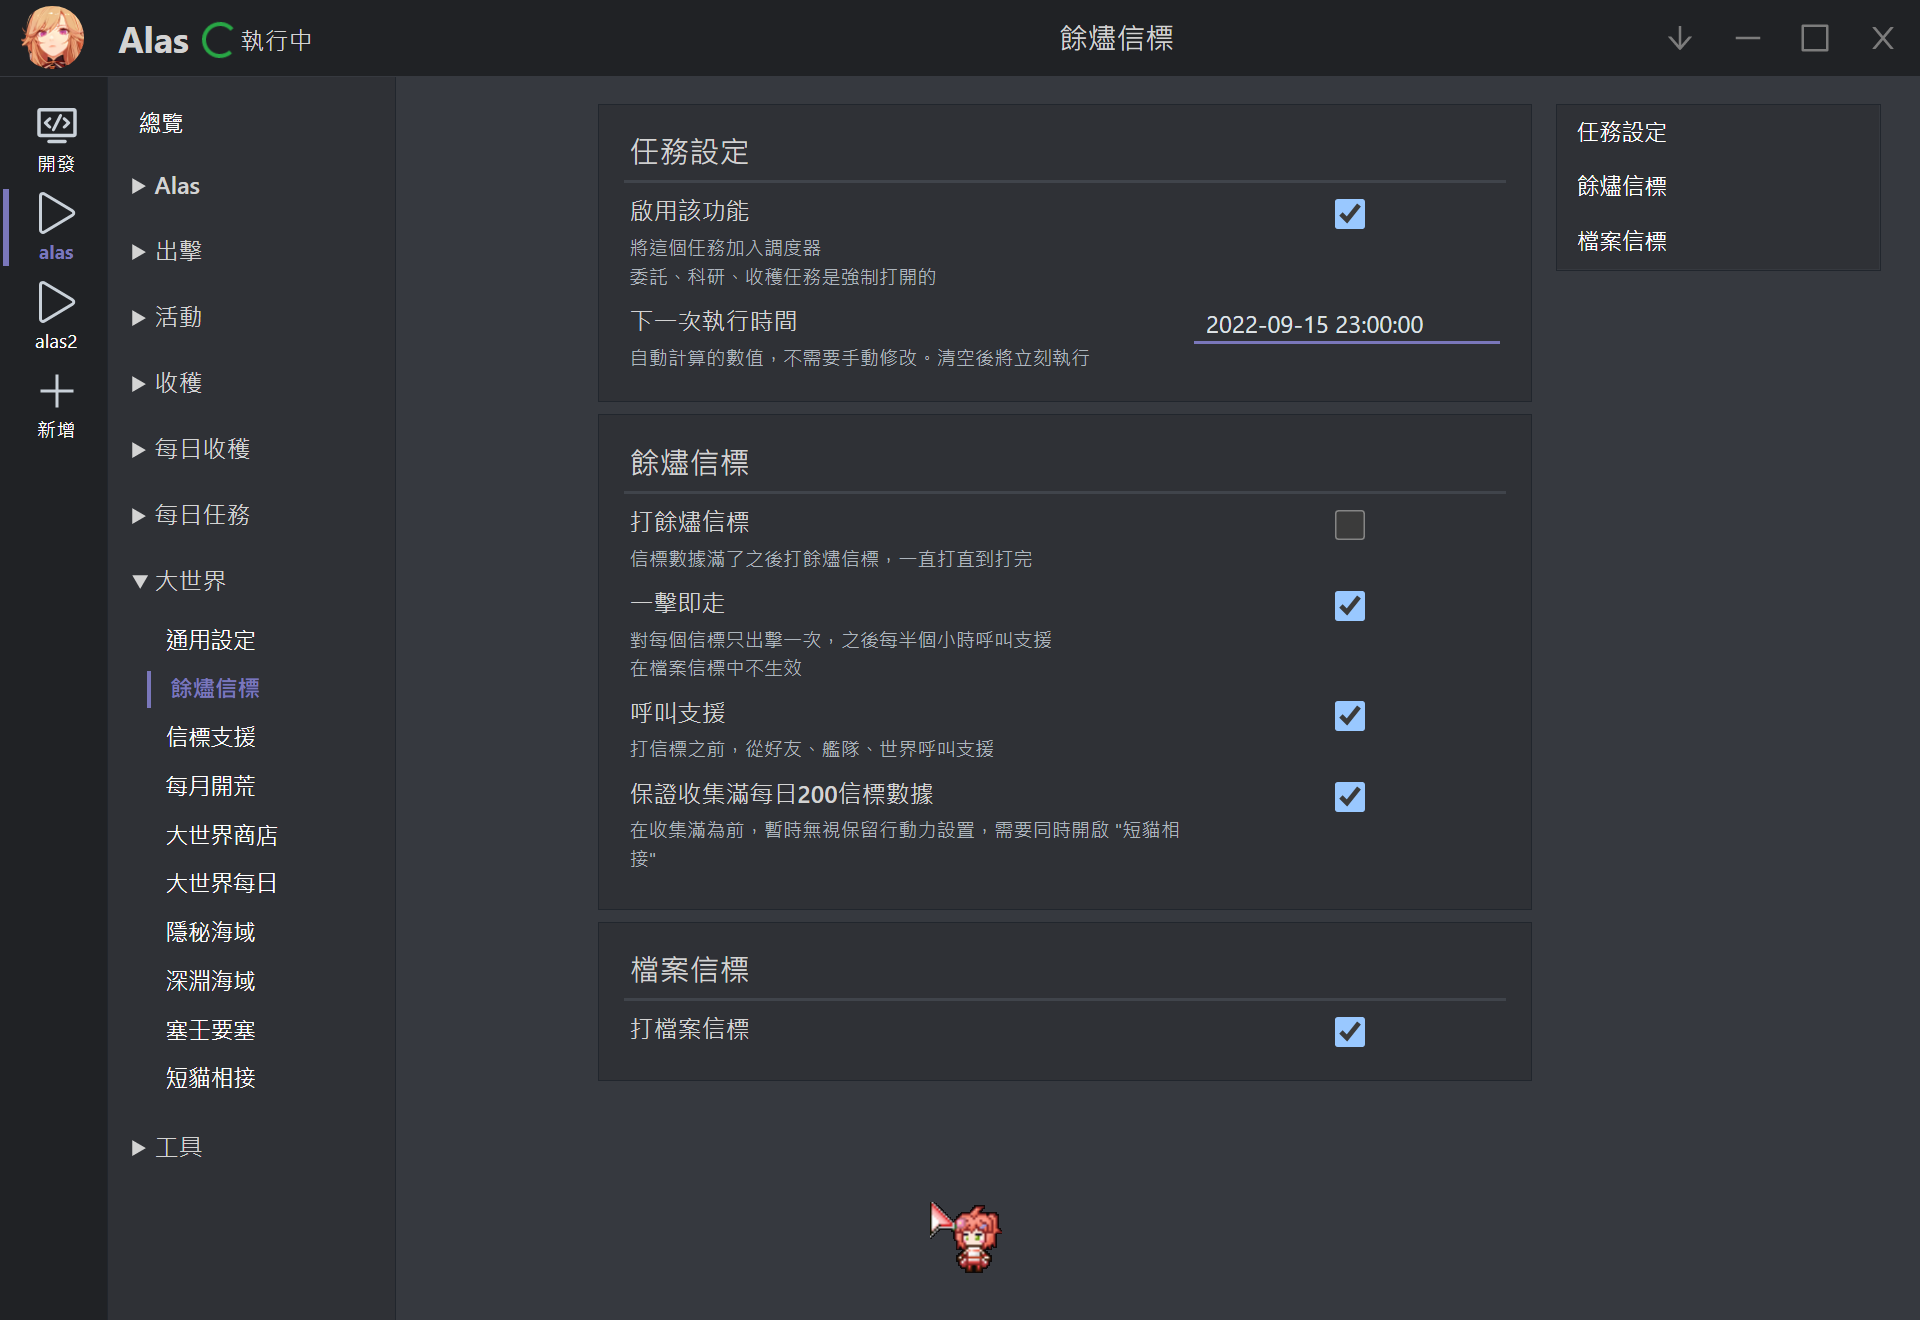Disable 一擊即走 option

[x=1349, y=606]
